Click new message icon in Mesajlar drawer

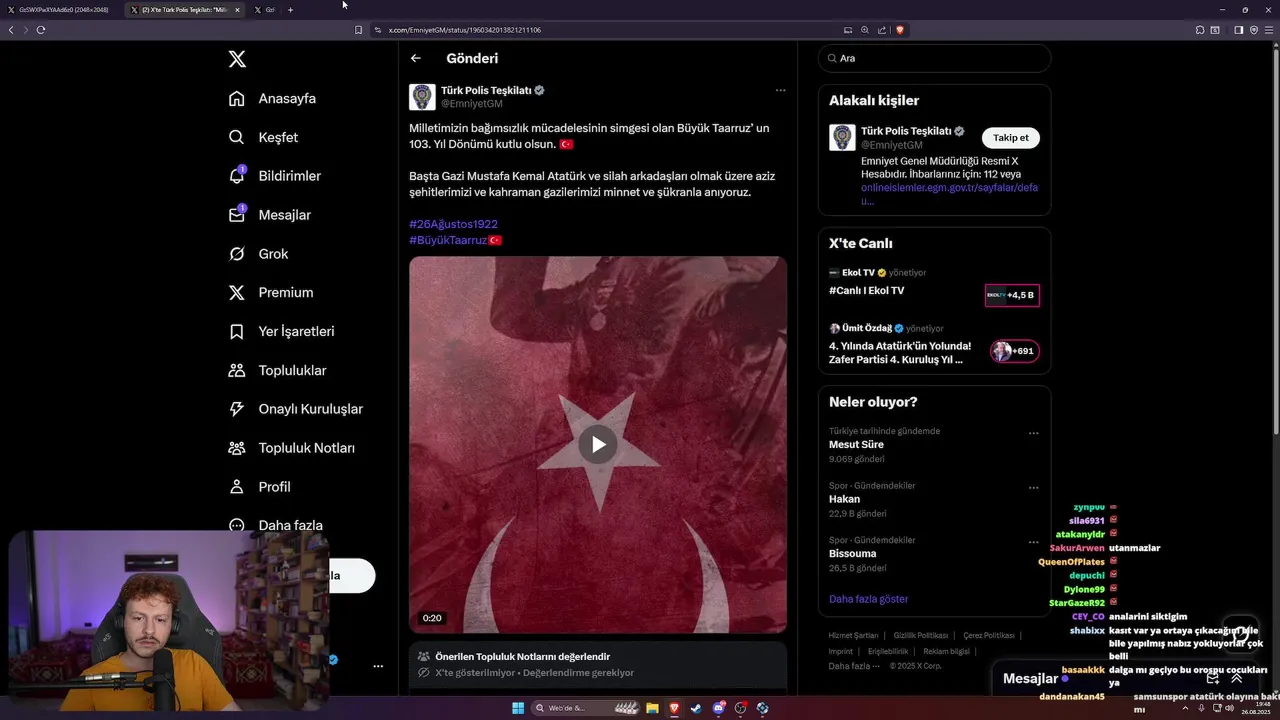1212,678
